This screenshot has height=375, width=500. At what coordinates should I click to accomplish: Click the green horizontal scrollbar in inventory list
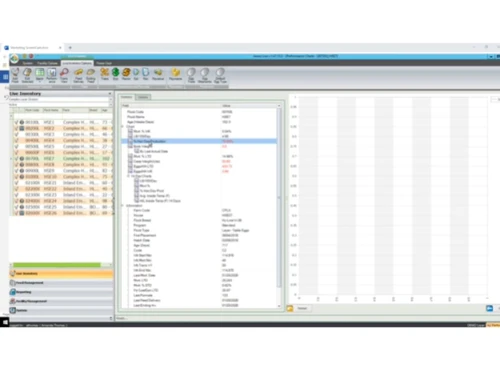point(57,265)
